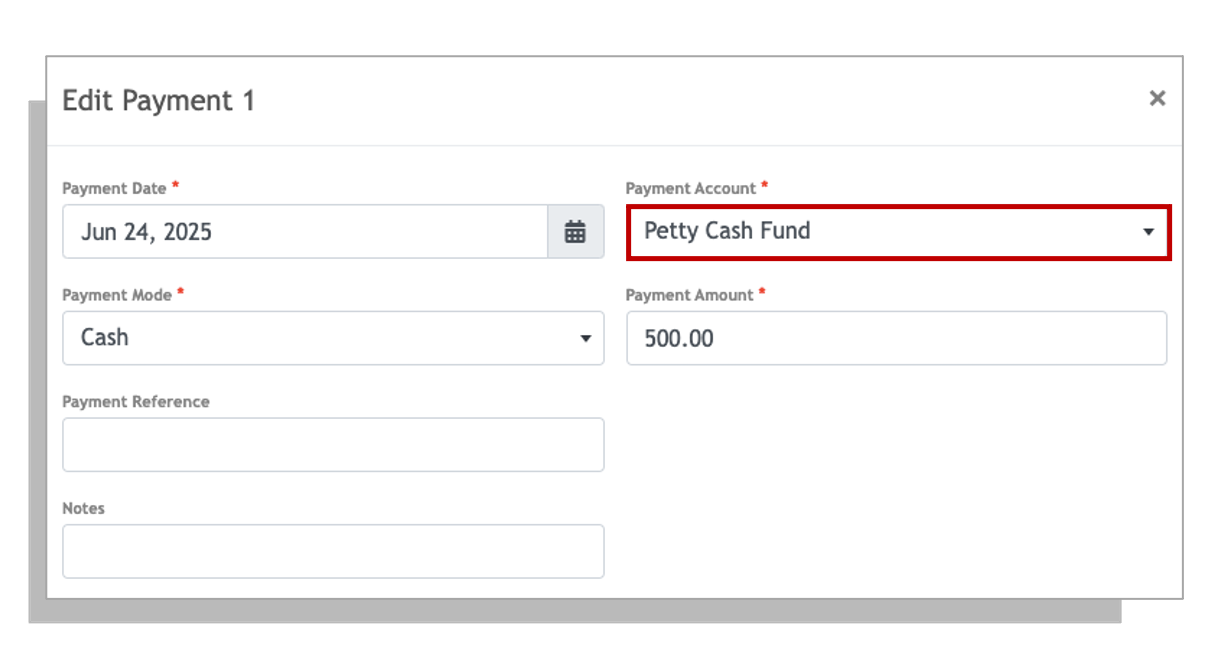The height and width of the screenshot is (672, 1225).
Task: Click the Edit Payment 1 dialog title
Action: 159,101
